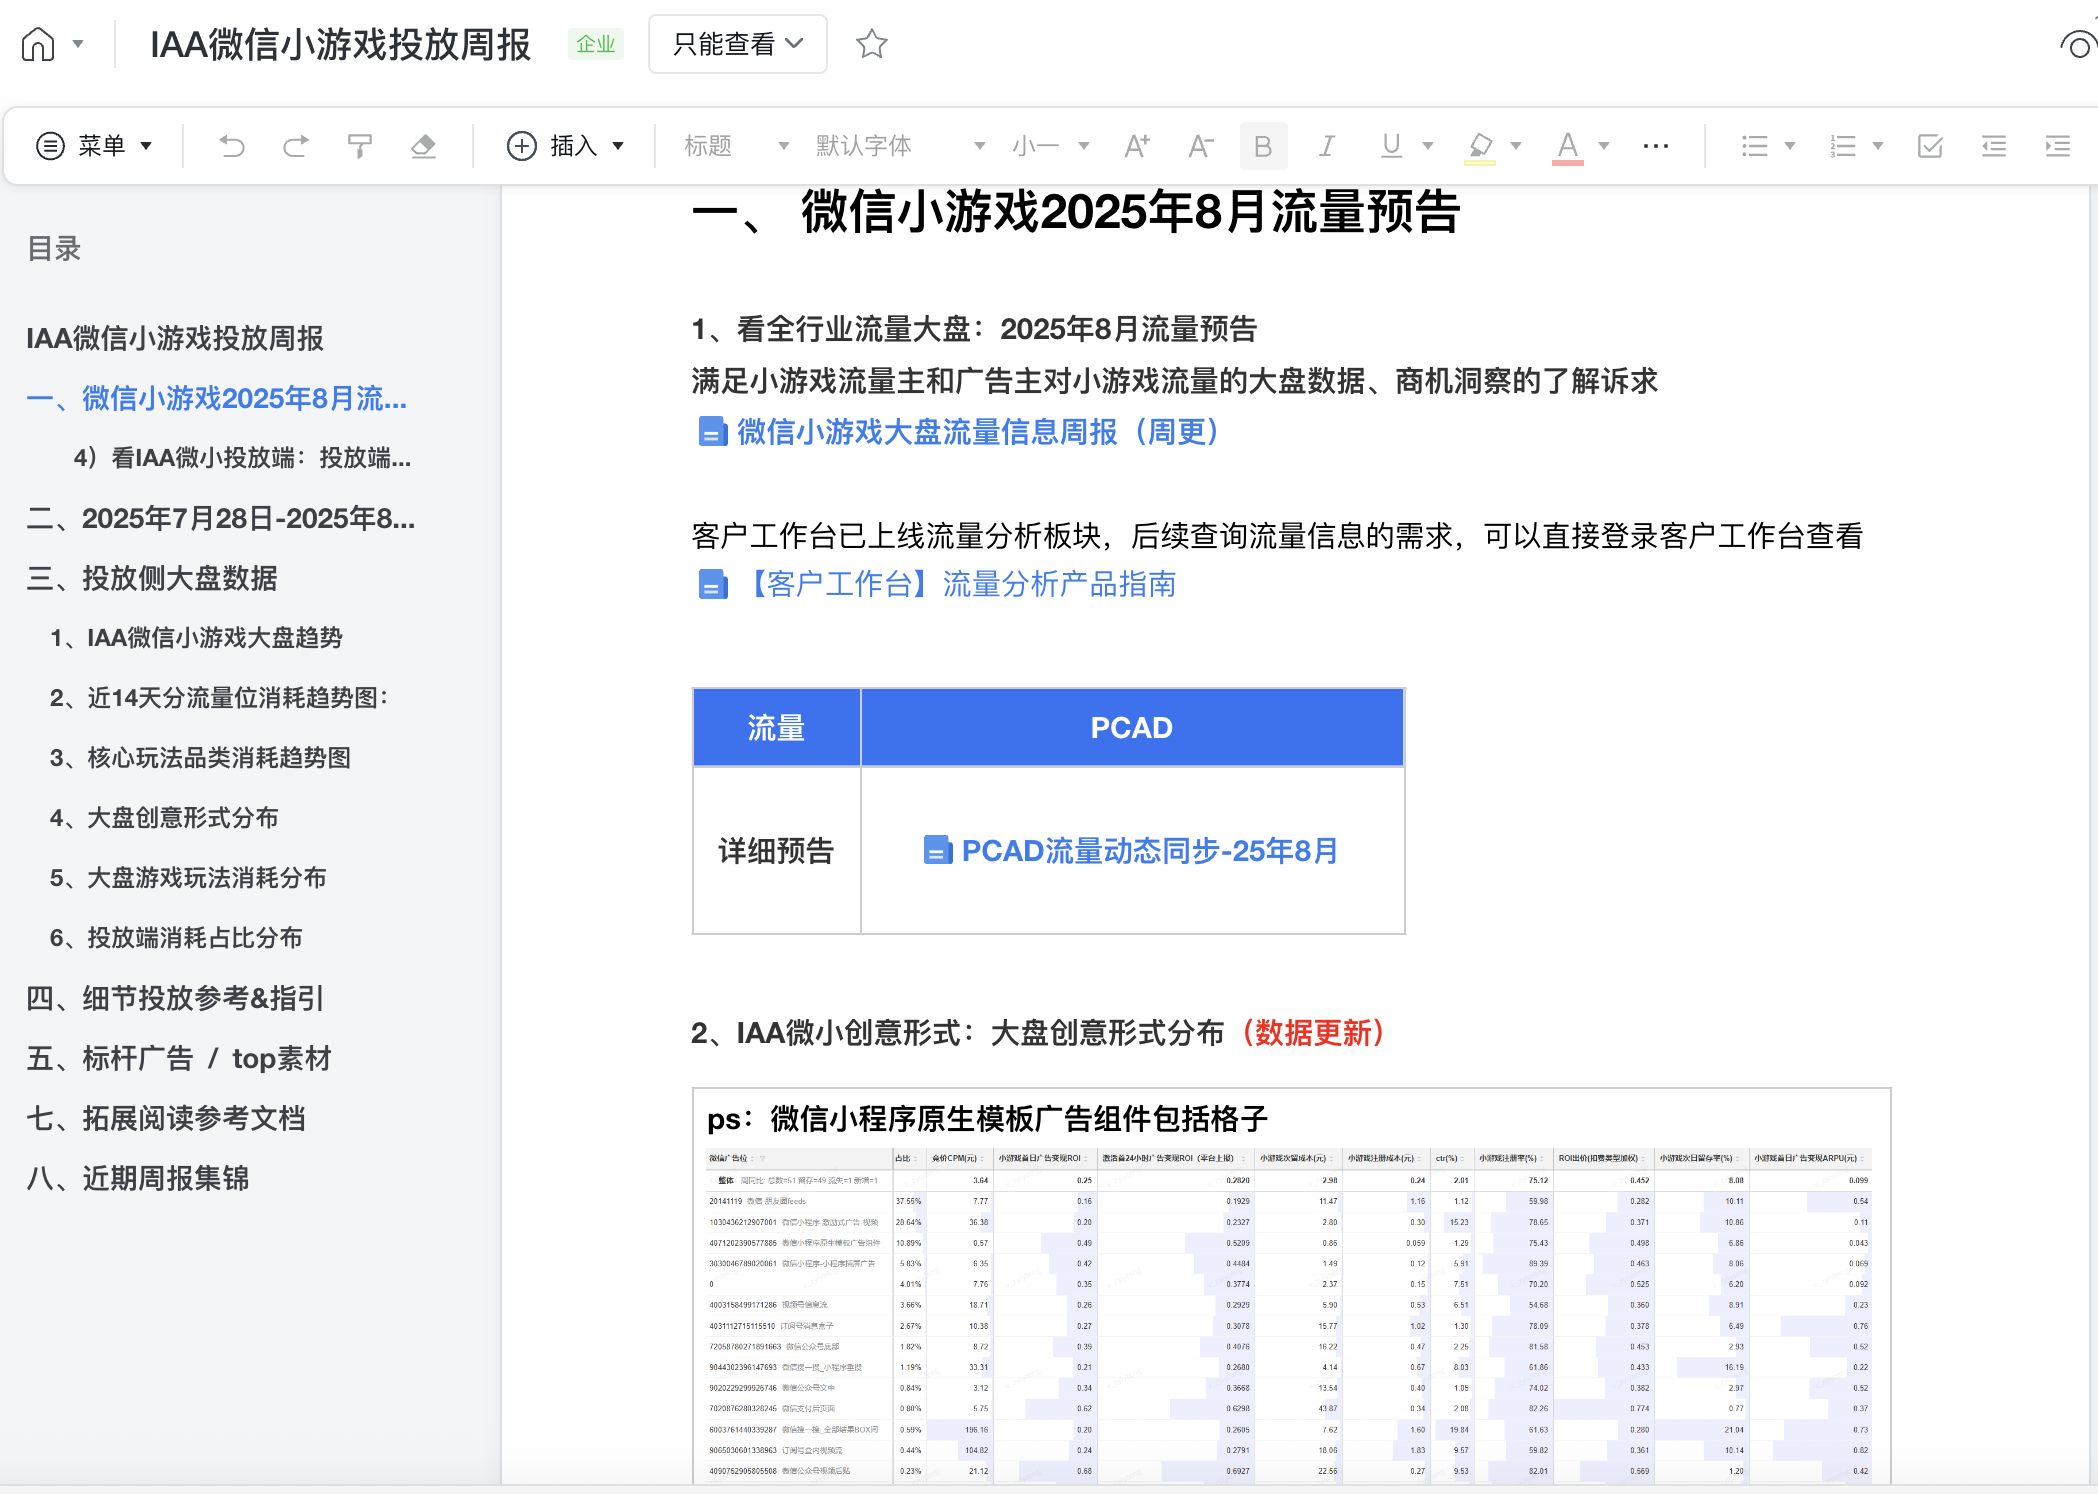The height and width of the screenshot is (1494, 2098).
Task: Open highlight color options arrow
Action: click(x=1516, y=146)
